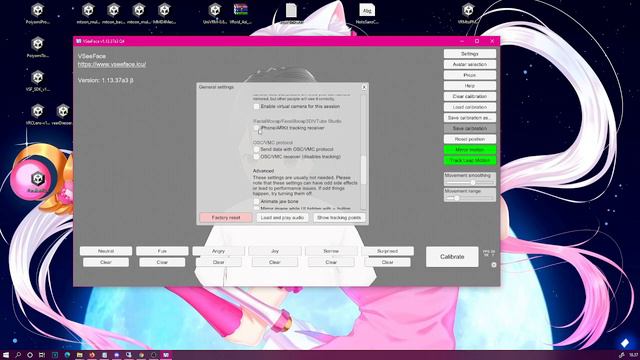Click the gear icon below FPS counter
The height and width of the screenshot is (360, 640).
click(x=493, y=265)
